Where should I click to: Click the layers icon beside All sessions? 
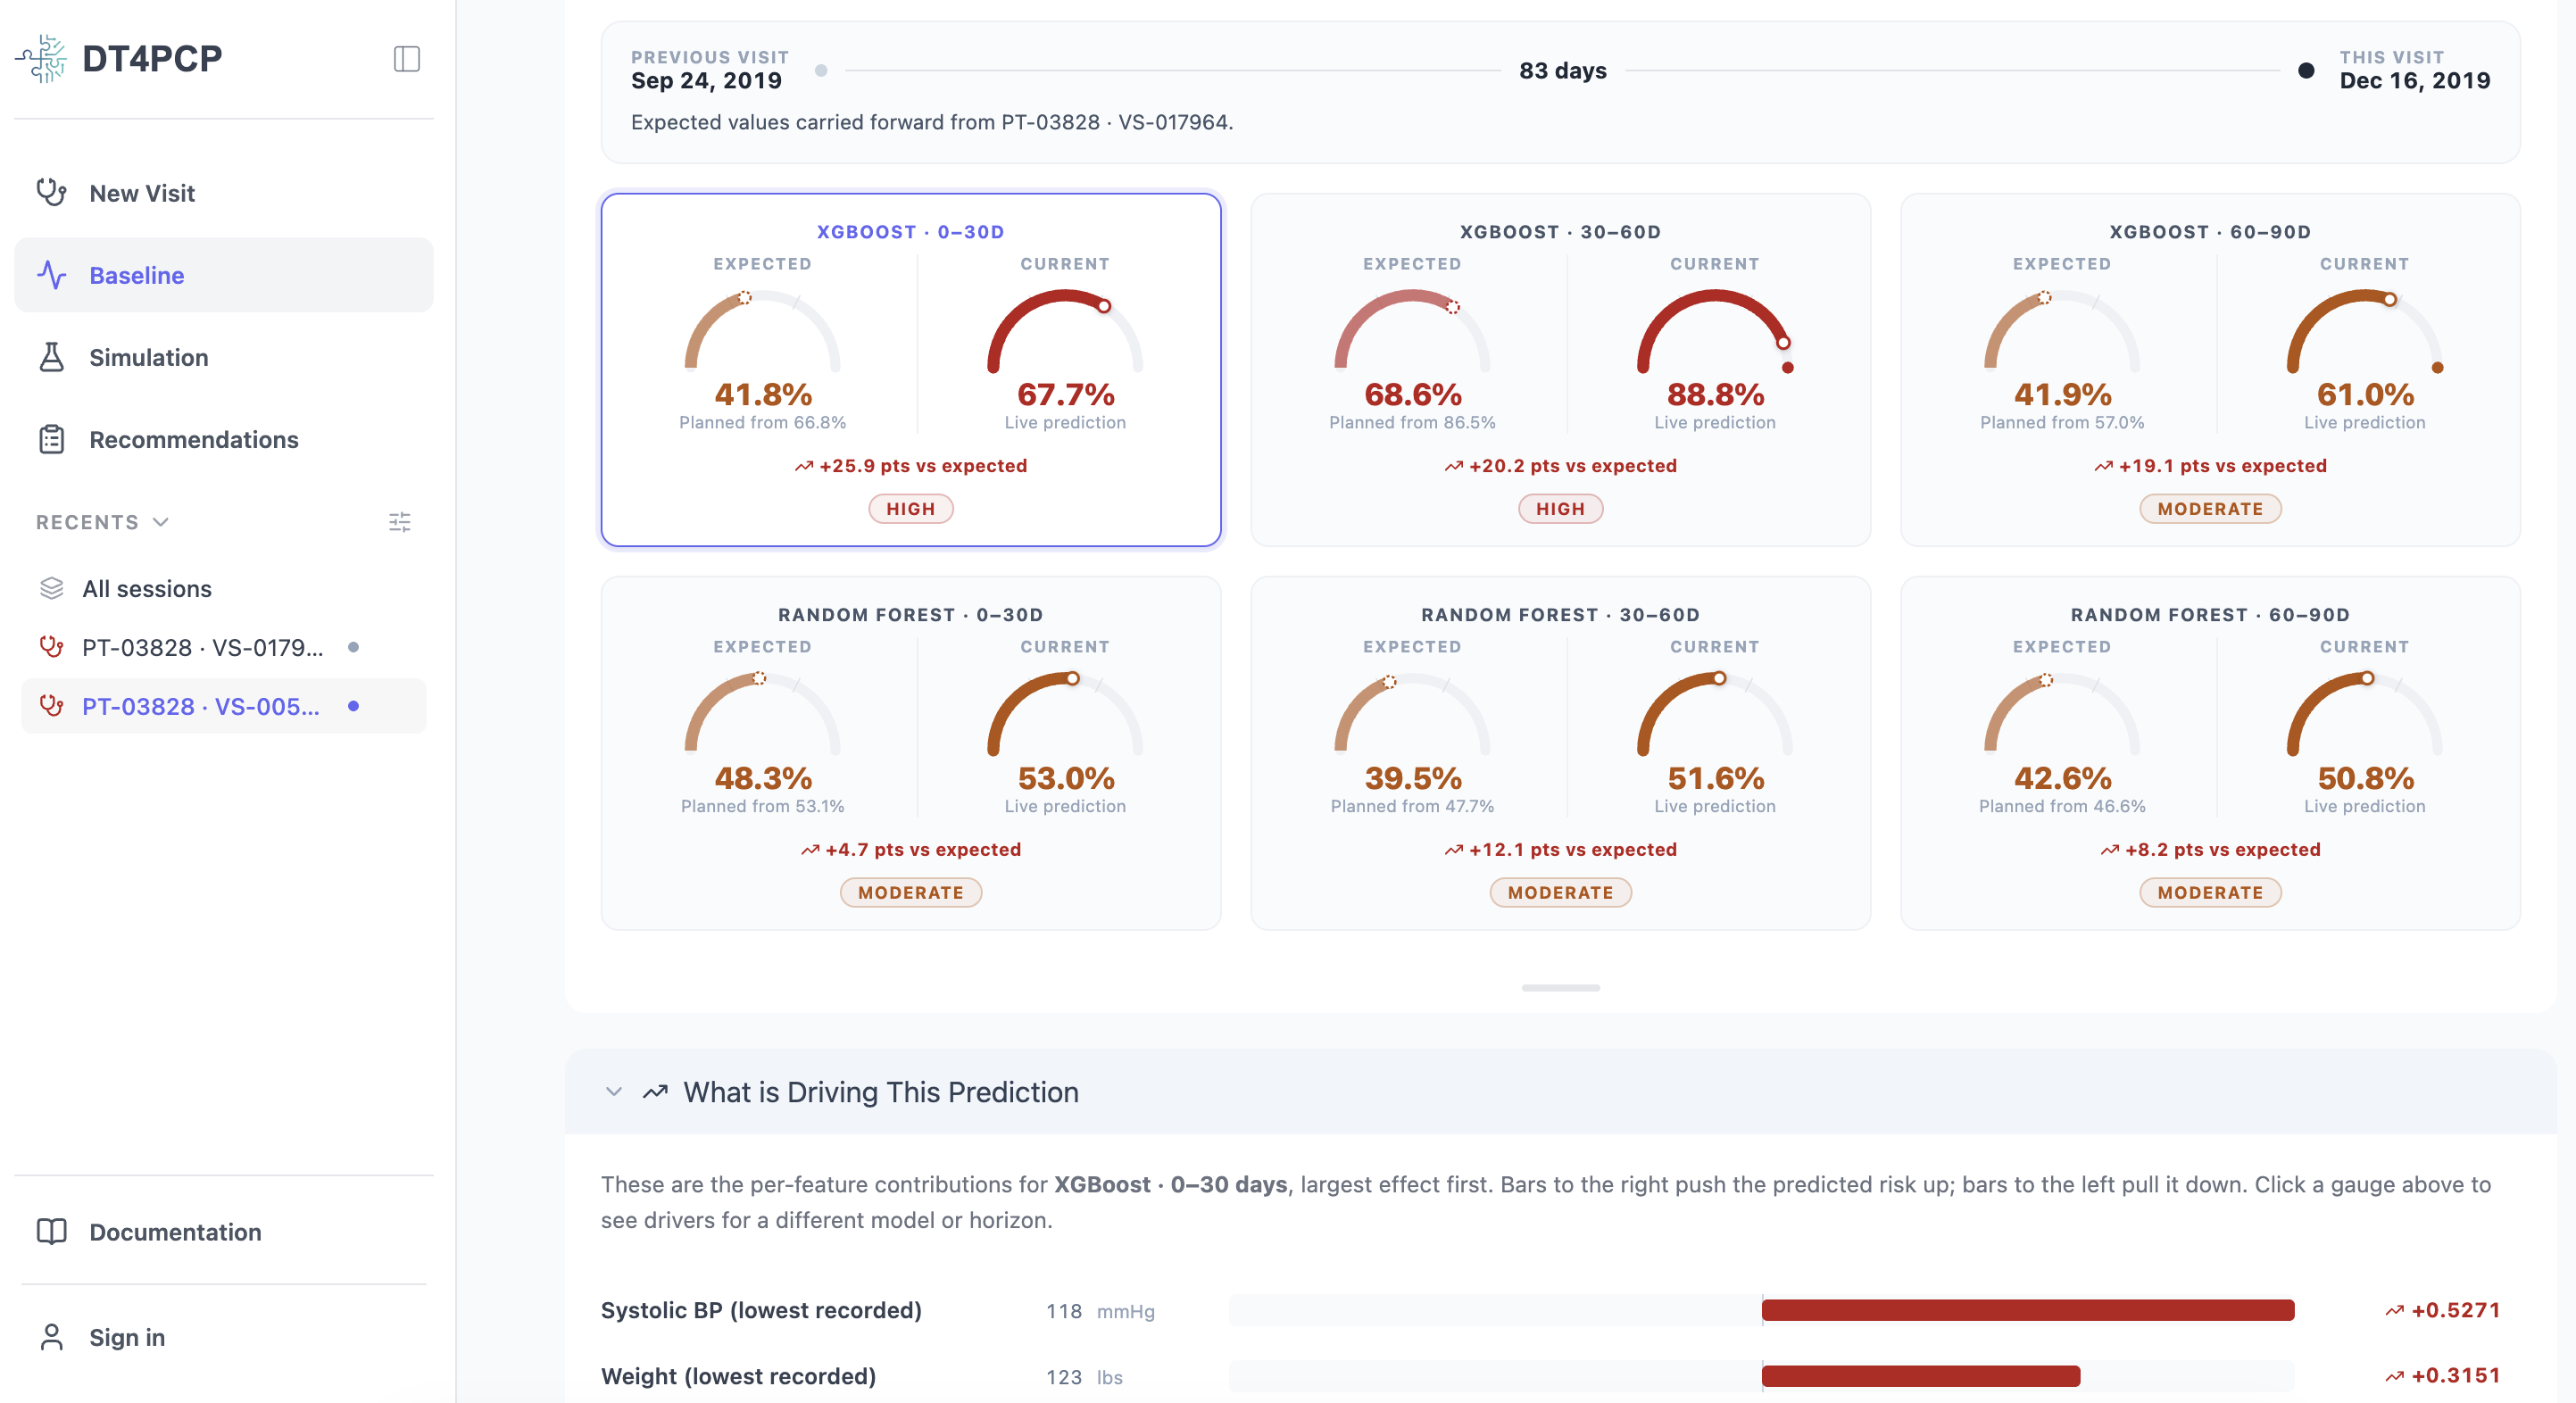click(x=52, y=588)
